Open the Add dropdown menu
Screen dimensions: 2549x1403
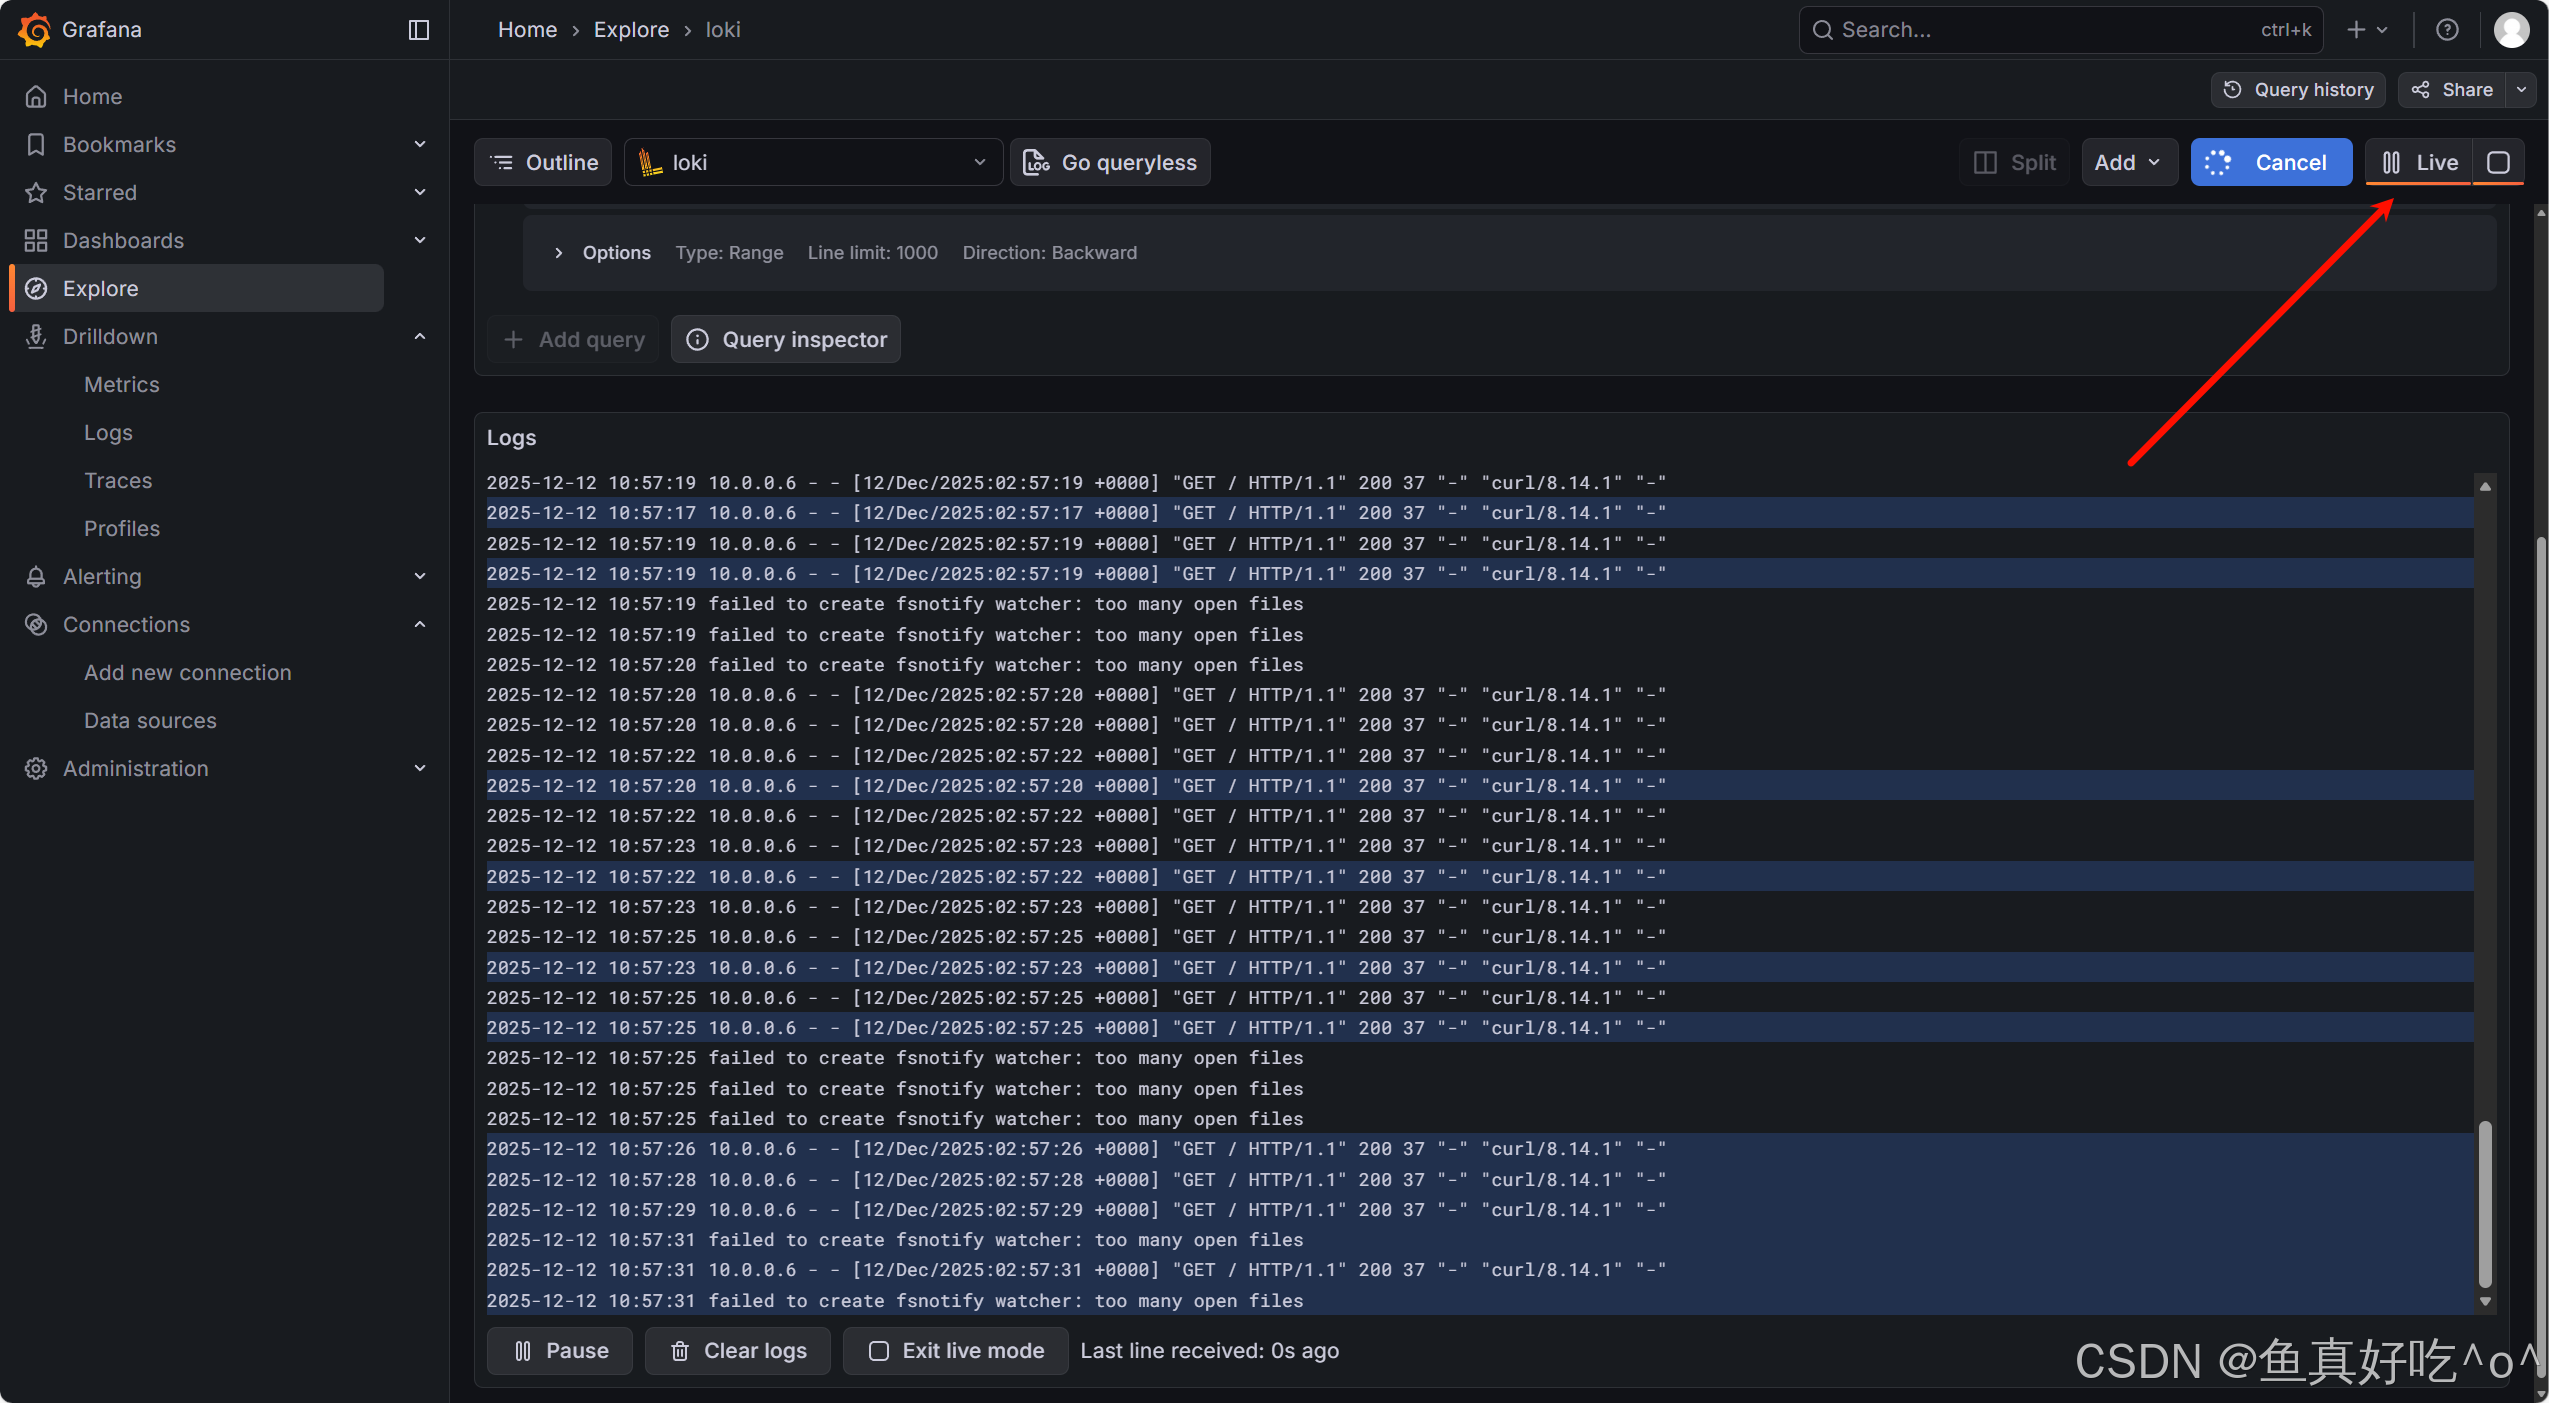click(2128, 162)
